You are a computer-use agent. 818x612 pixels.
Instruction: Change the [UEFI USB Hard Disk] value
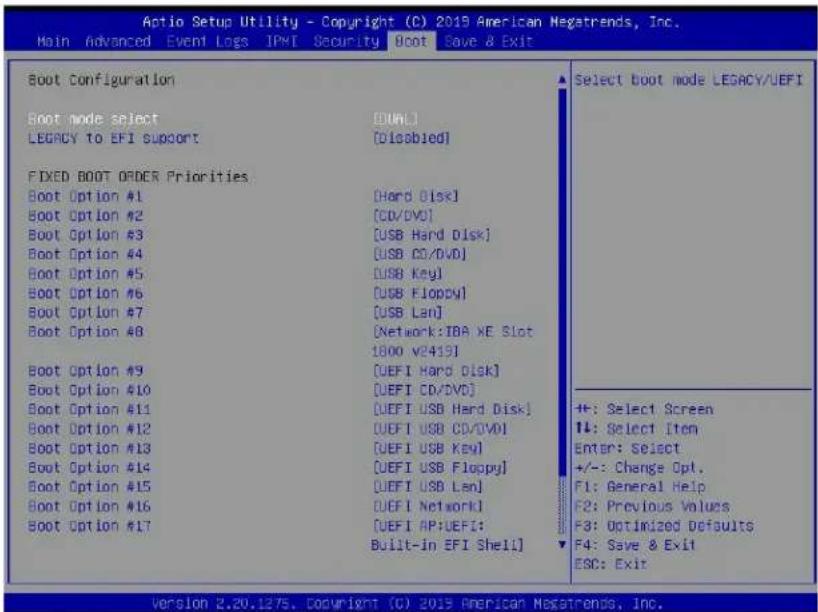coord(452,410)
